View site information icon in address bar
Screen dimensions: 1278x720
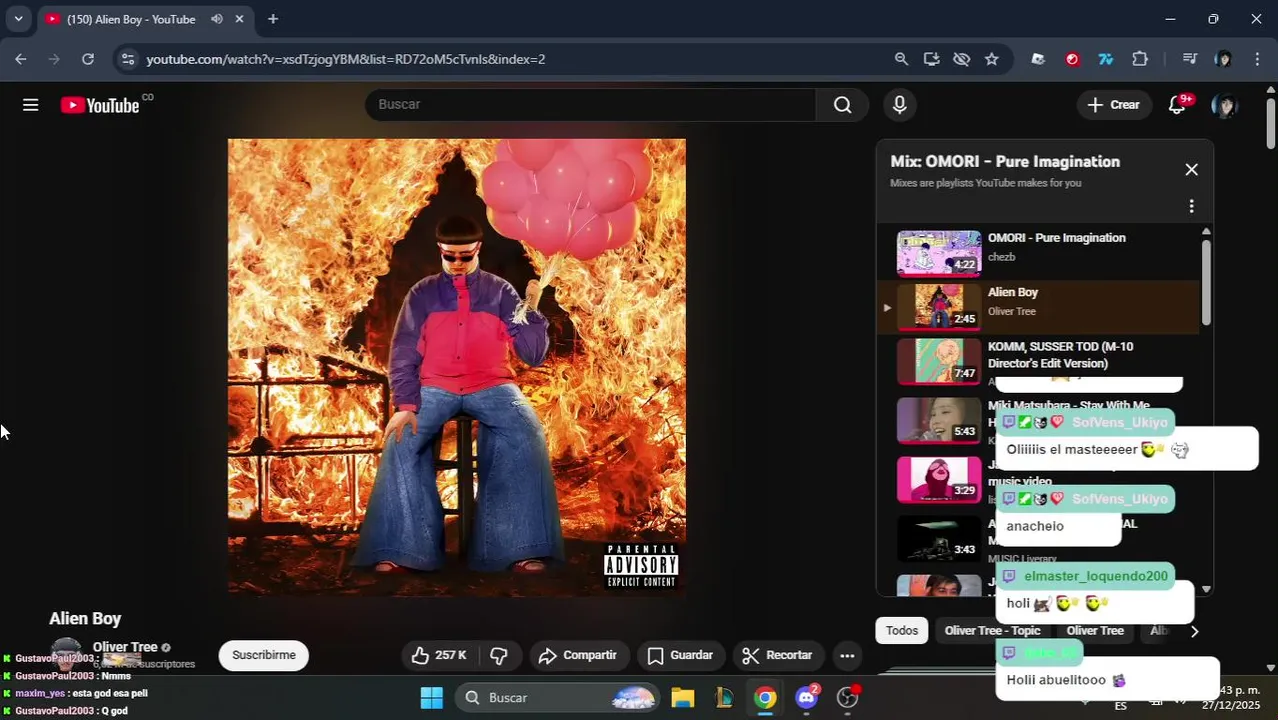pos(127,59)
